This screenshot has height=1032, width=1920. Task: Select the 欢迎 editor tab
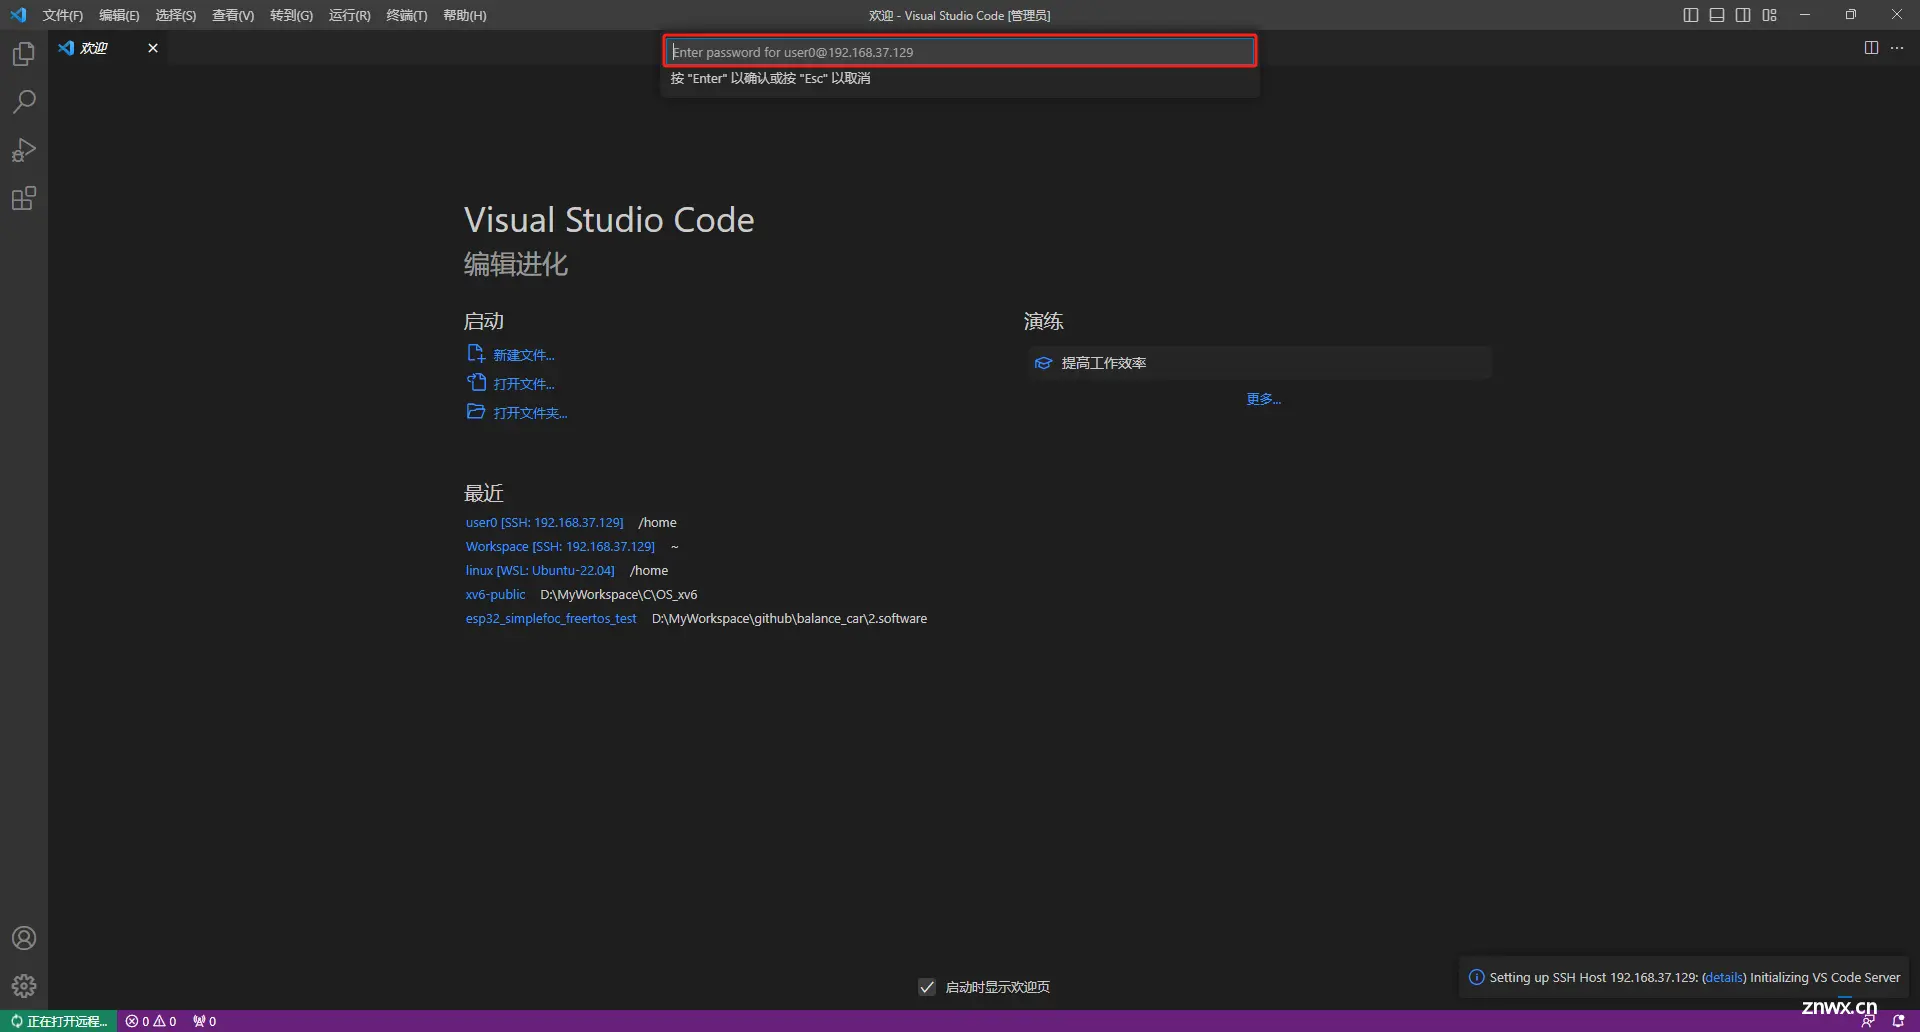point(108,48)
